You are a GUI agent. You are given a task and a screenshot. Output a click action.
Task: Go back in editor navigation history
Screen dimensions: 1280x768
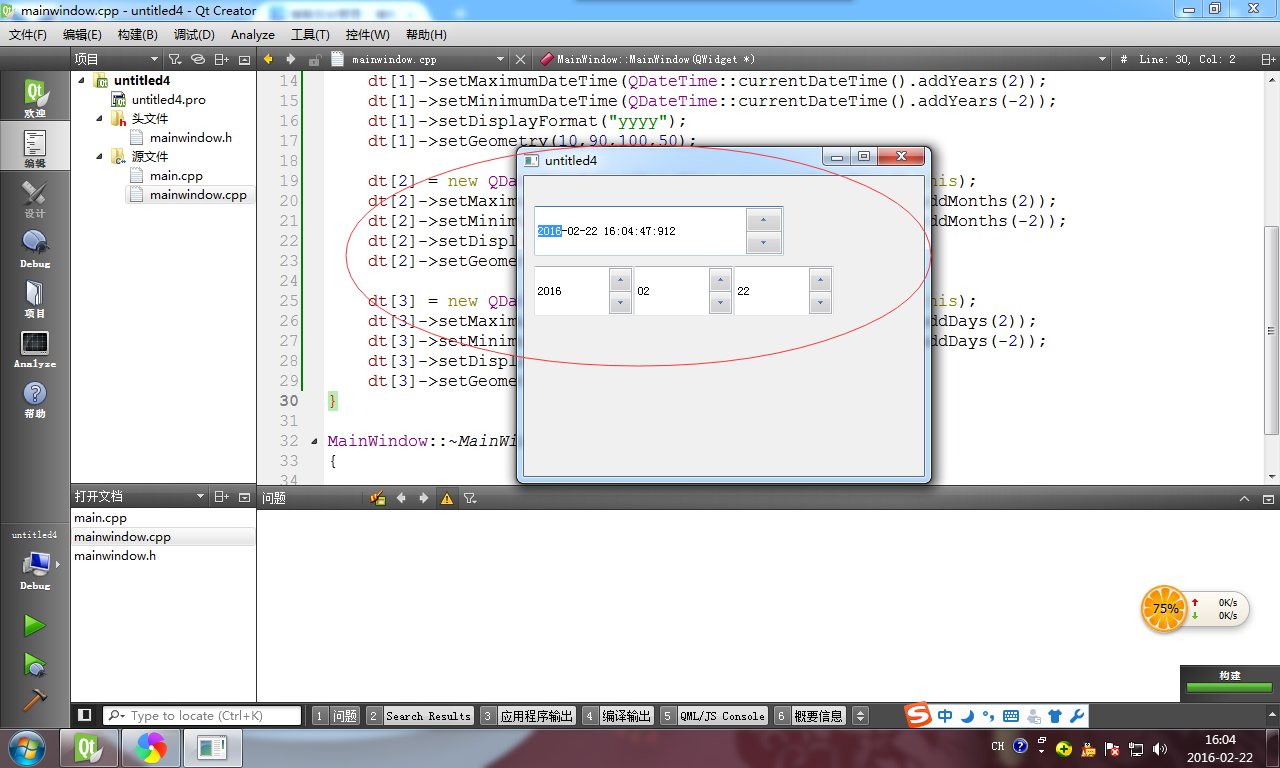268,60
